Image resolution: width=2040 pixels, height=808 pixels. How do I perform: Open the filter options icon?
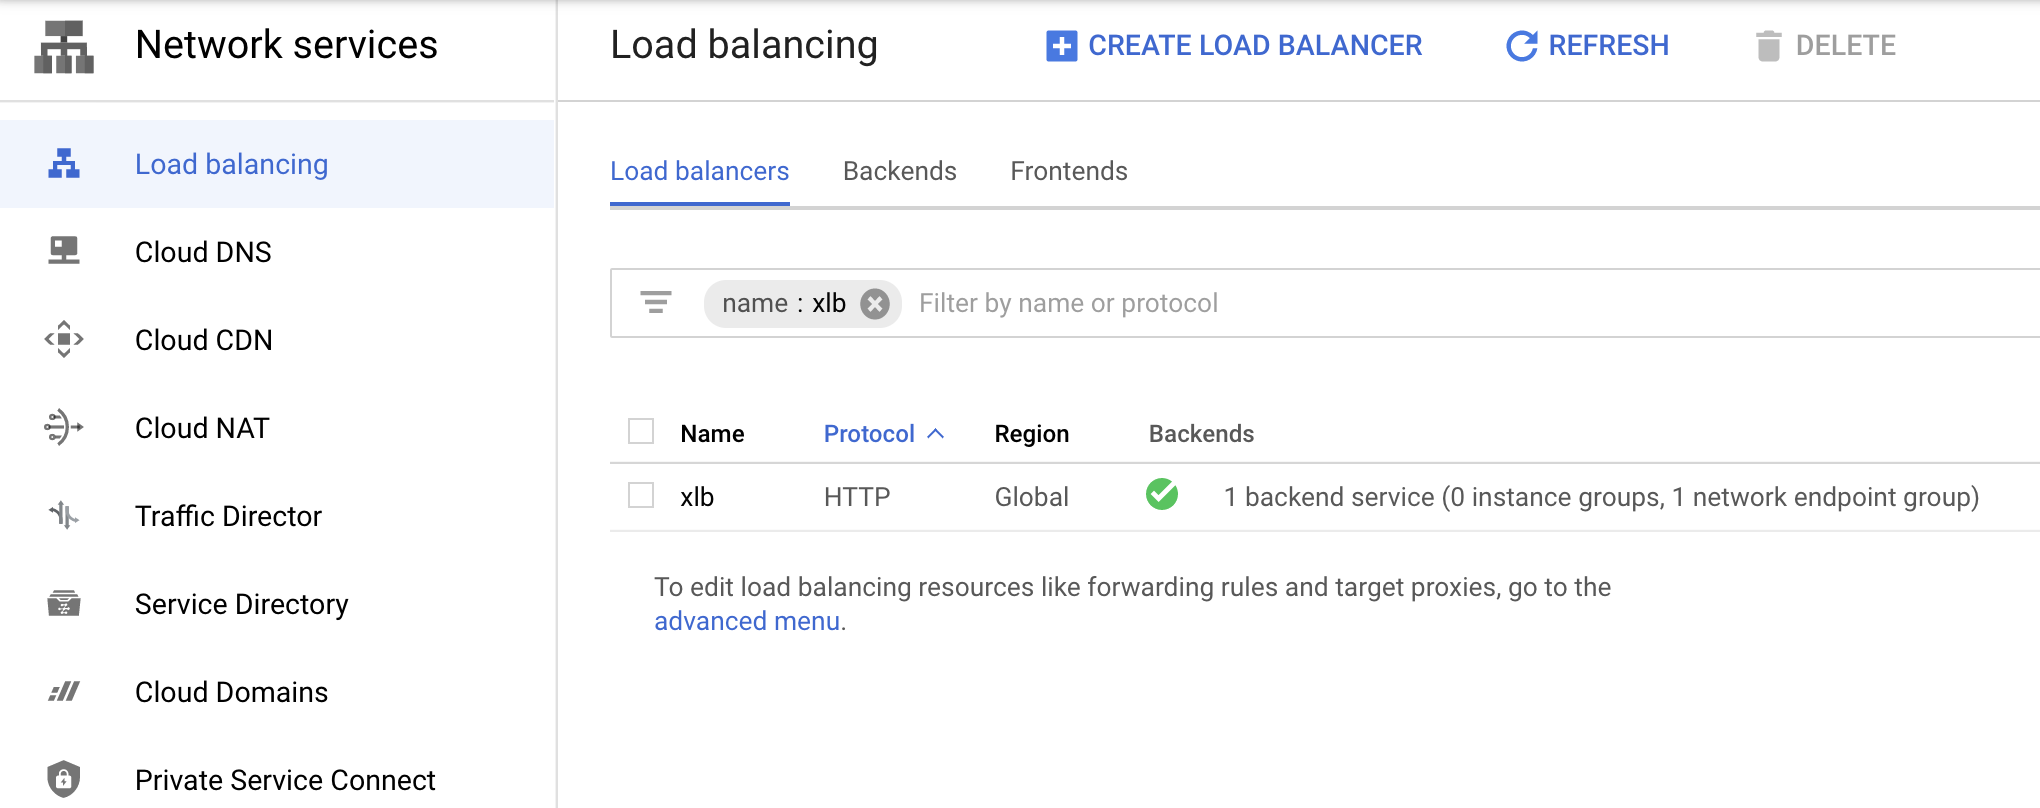pos(656,302)
